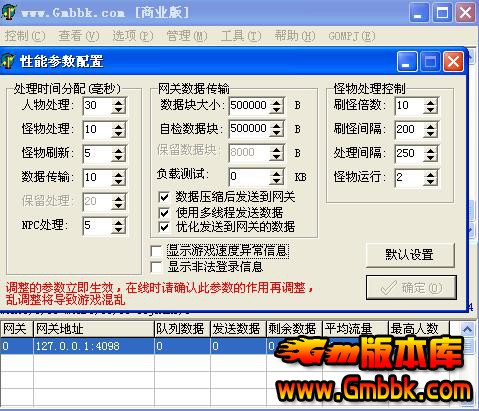Viewport: 479px width, 411px height.
Task: Decrease 刷怪倍数 spinner down arrow
Action: pos(430,110)
